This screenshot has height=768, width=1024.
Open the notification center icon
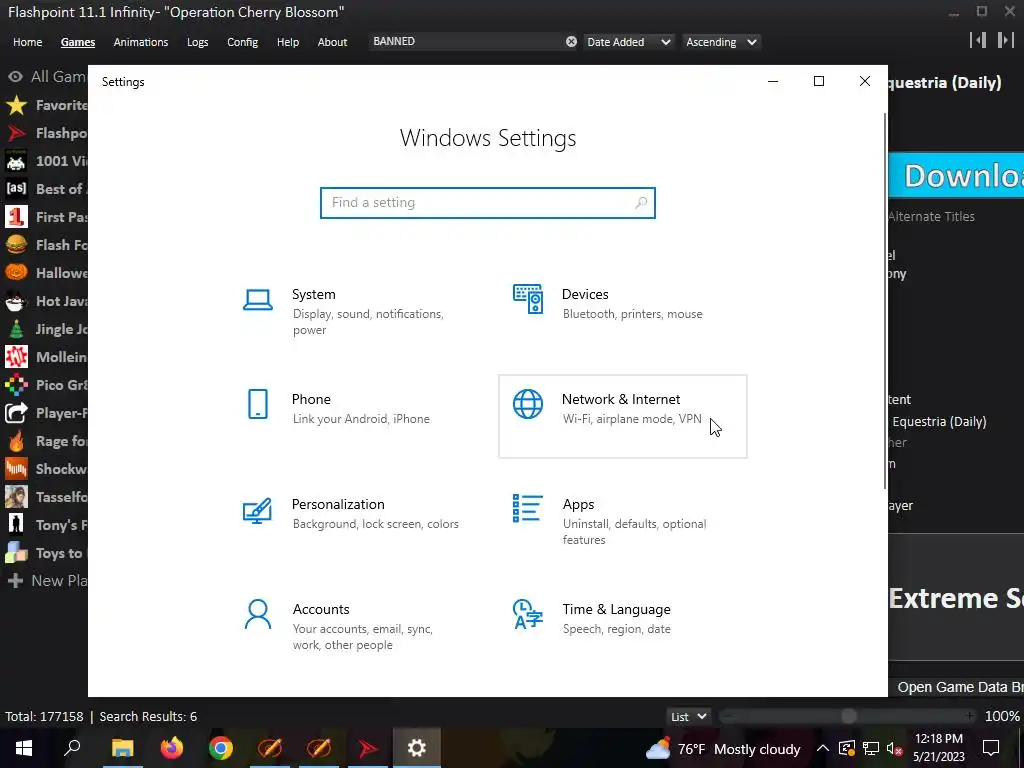click(991, 748)
